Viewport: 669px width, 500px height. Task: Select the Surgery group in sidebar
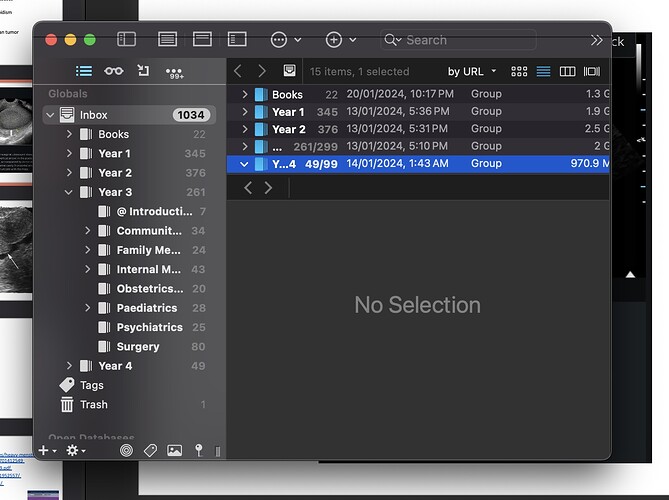(137, 347)
